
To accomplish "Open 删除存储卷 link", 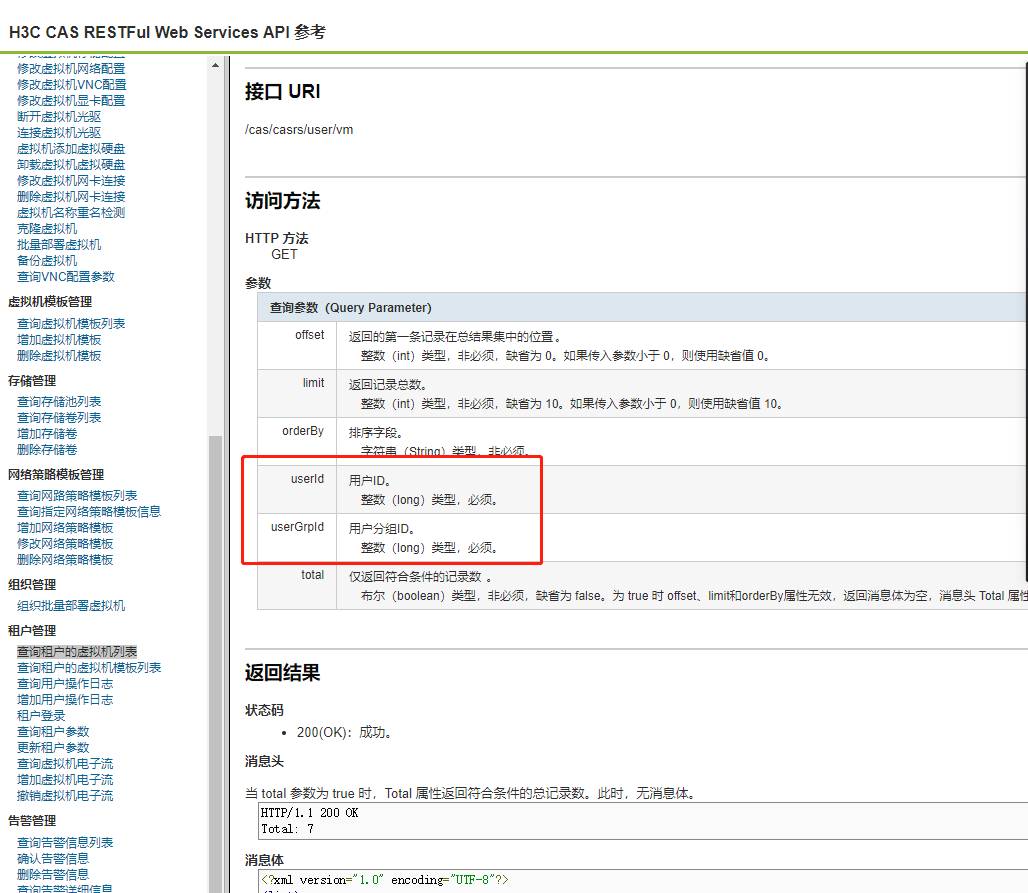I will click(47, 450).
